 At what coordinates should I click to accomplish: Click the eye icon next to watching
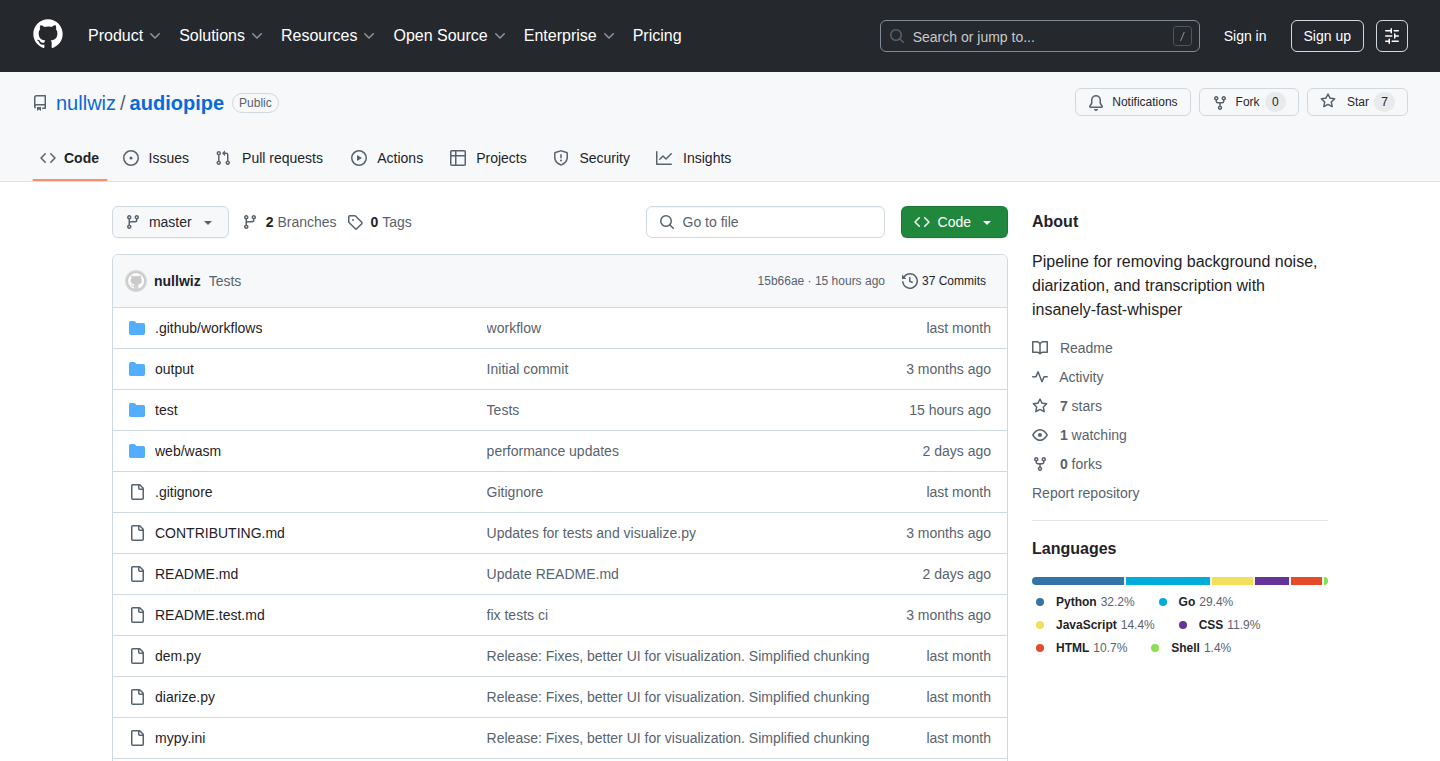tap(1040, 435)
